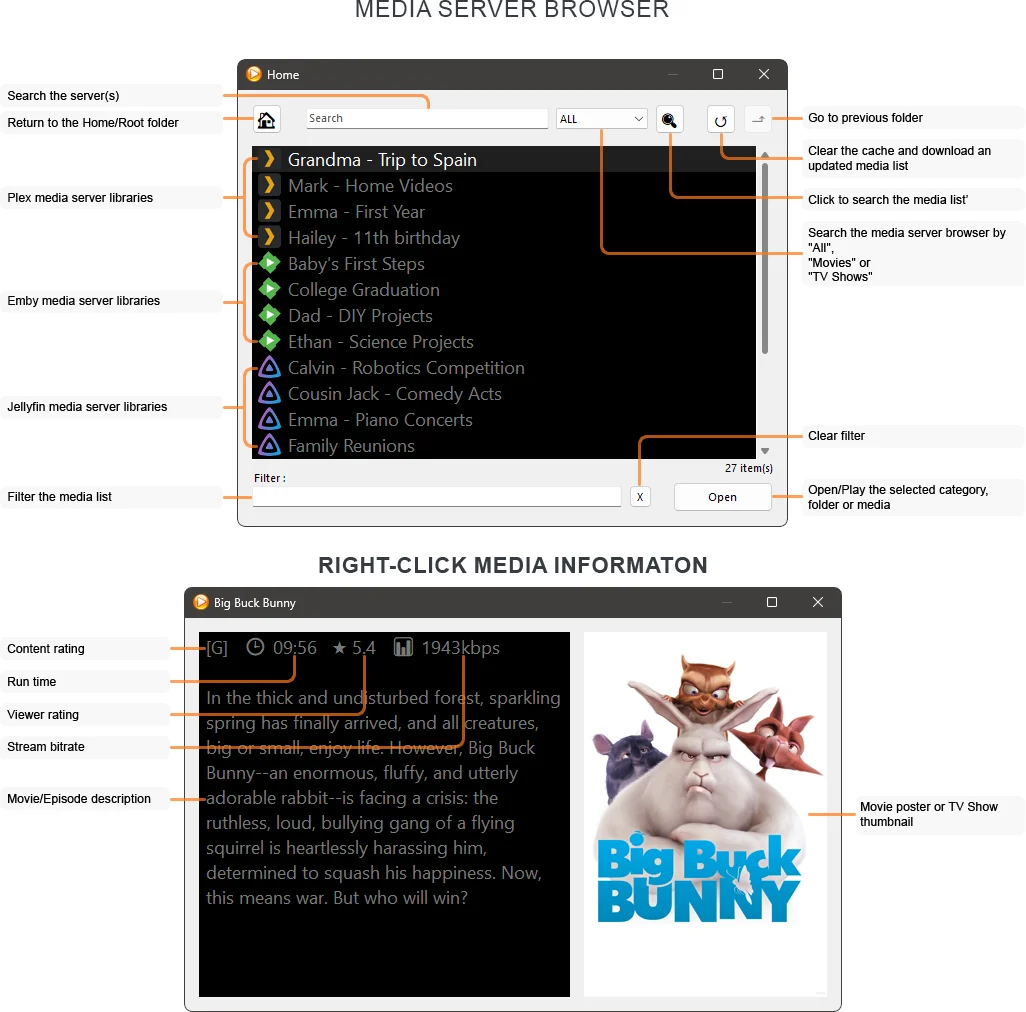Image resolution: width=1026 pixels, height=1012 pixels.
Task: Click the media list scrollbar thumb
Action: (x=764, y=258)
